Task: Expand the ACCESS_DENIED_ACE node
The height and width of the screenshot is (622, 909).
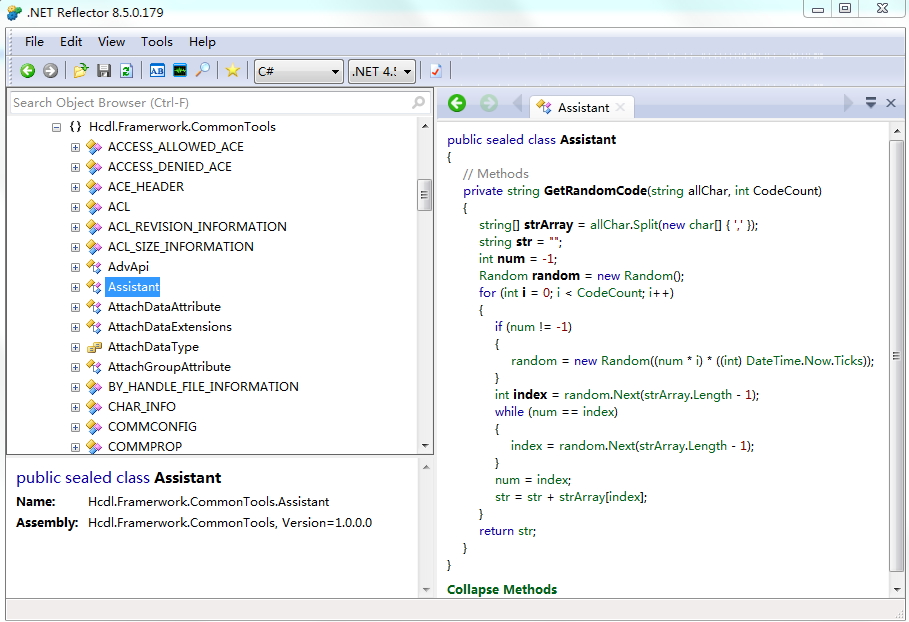Action: point(75,167)
